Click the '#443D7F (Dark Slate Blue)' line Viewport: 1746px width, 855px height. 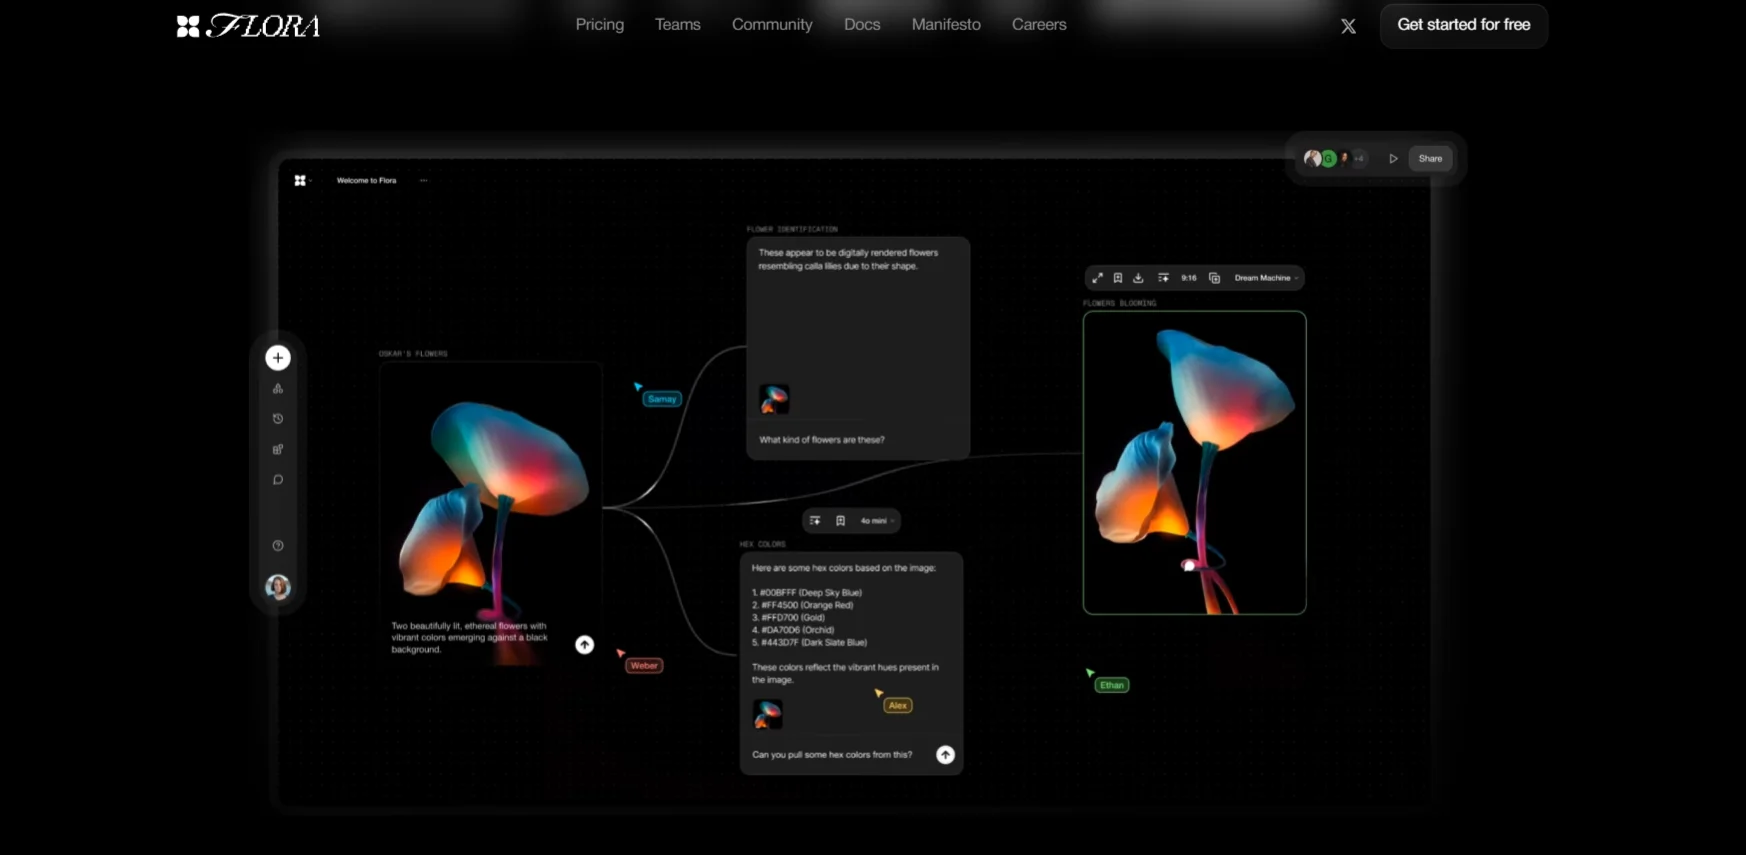click(810, 643)
